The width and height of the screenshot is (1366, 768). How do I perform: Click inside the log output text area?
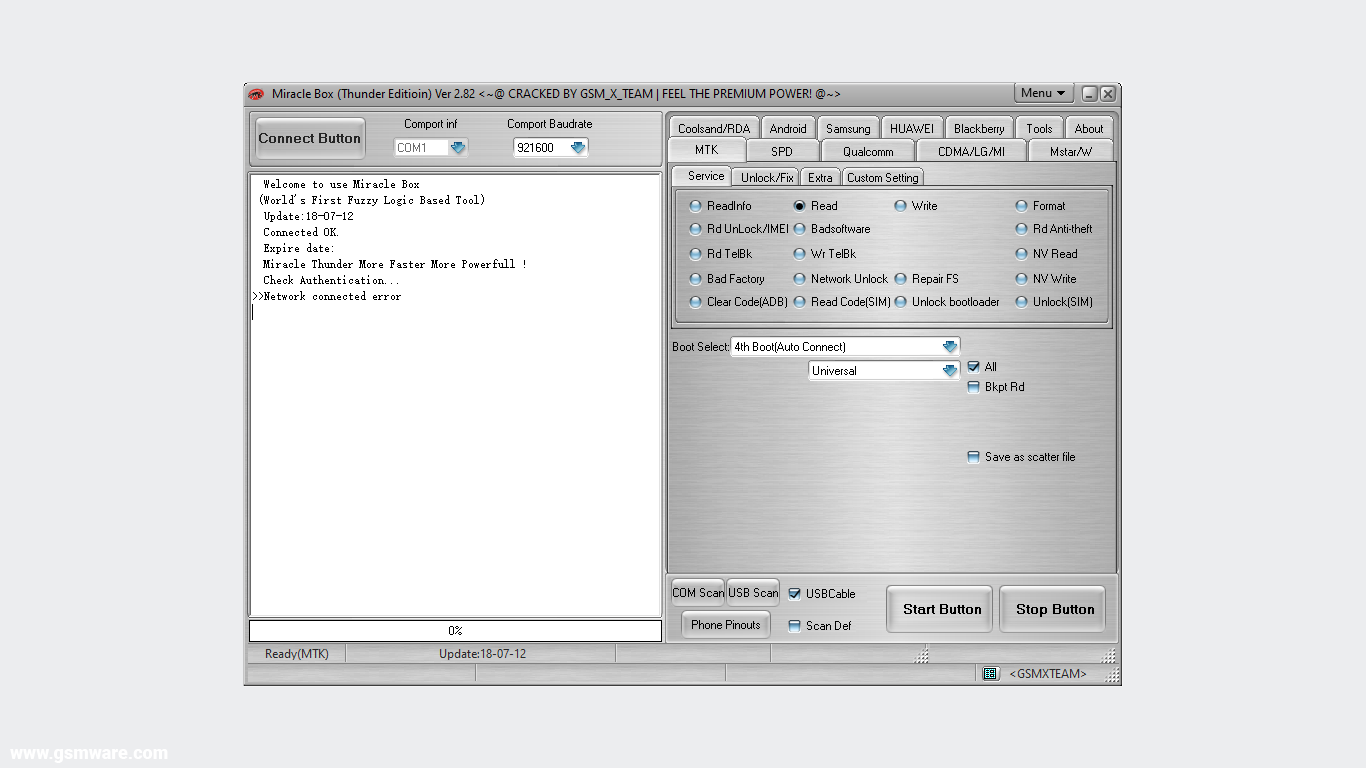(455, 450)
